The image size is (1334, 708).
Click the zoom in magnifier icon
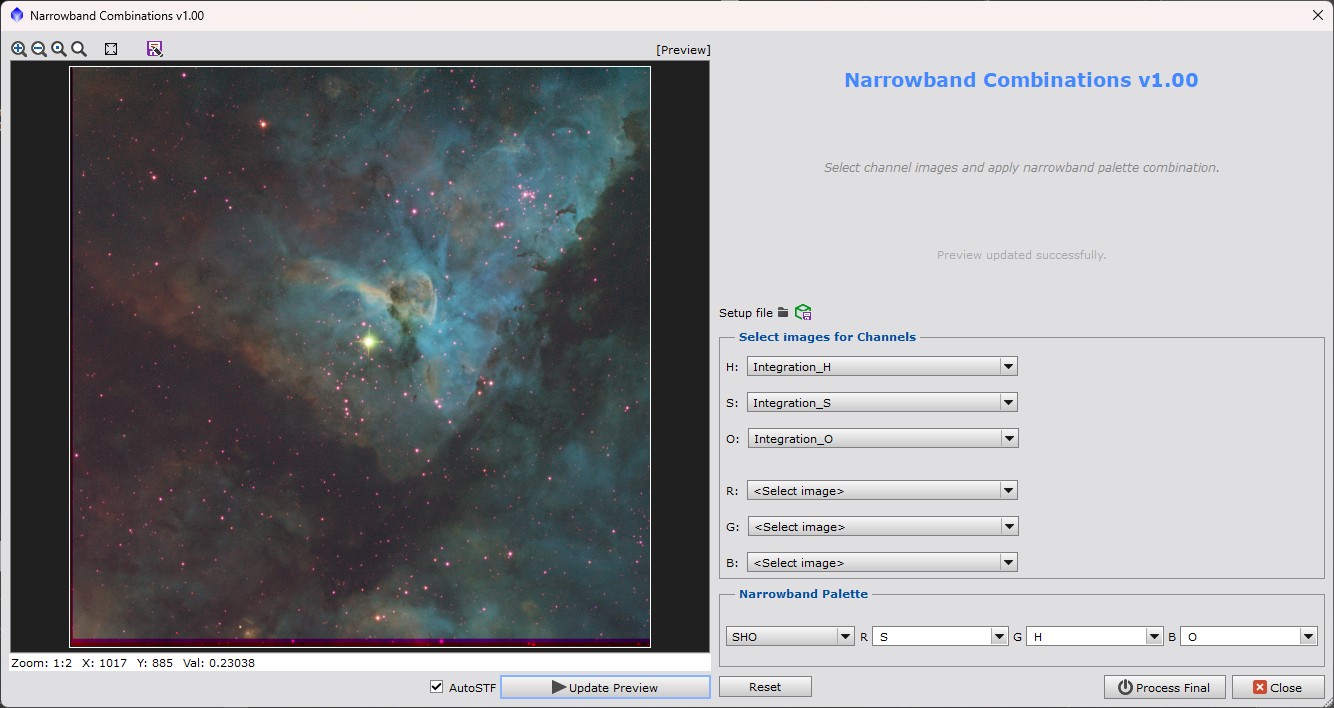[x=19, y=49]
